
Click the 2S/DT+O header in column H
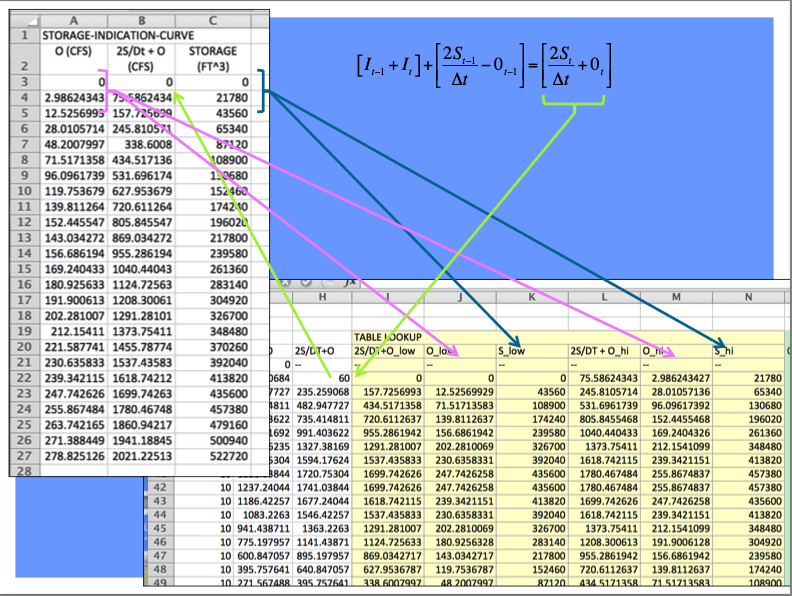(x=322, y=351)
